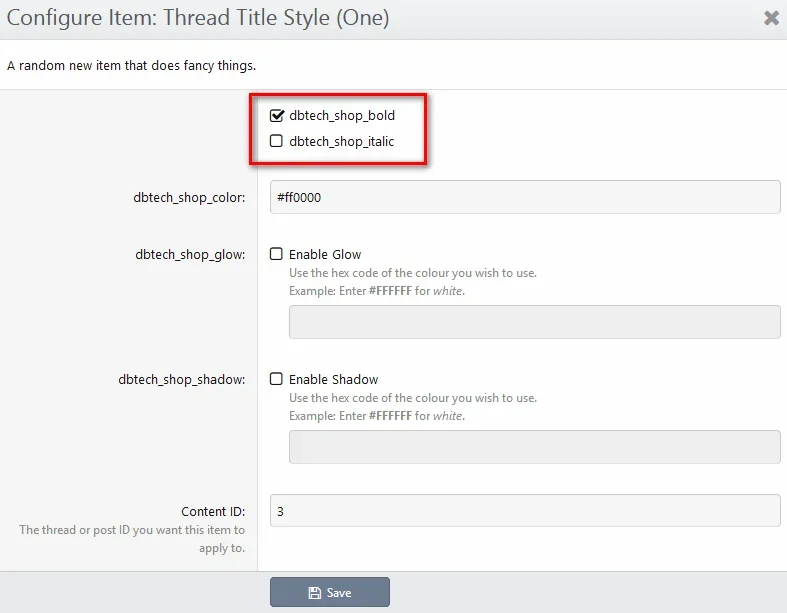Click the Content ID label
The image size is (787, 613).
click(213, 512)
